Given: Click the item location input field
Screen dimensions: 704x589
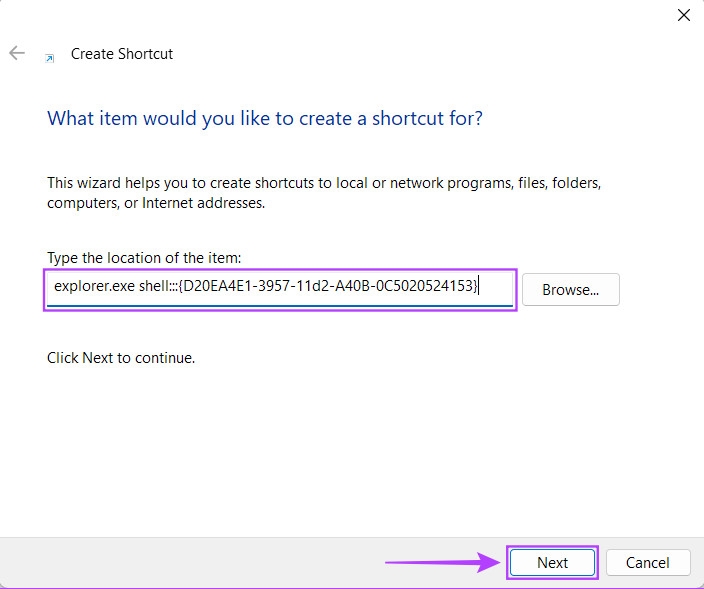Looking at the screenshot, I should (280, 290).
